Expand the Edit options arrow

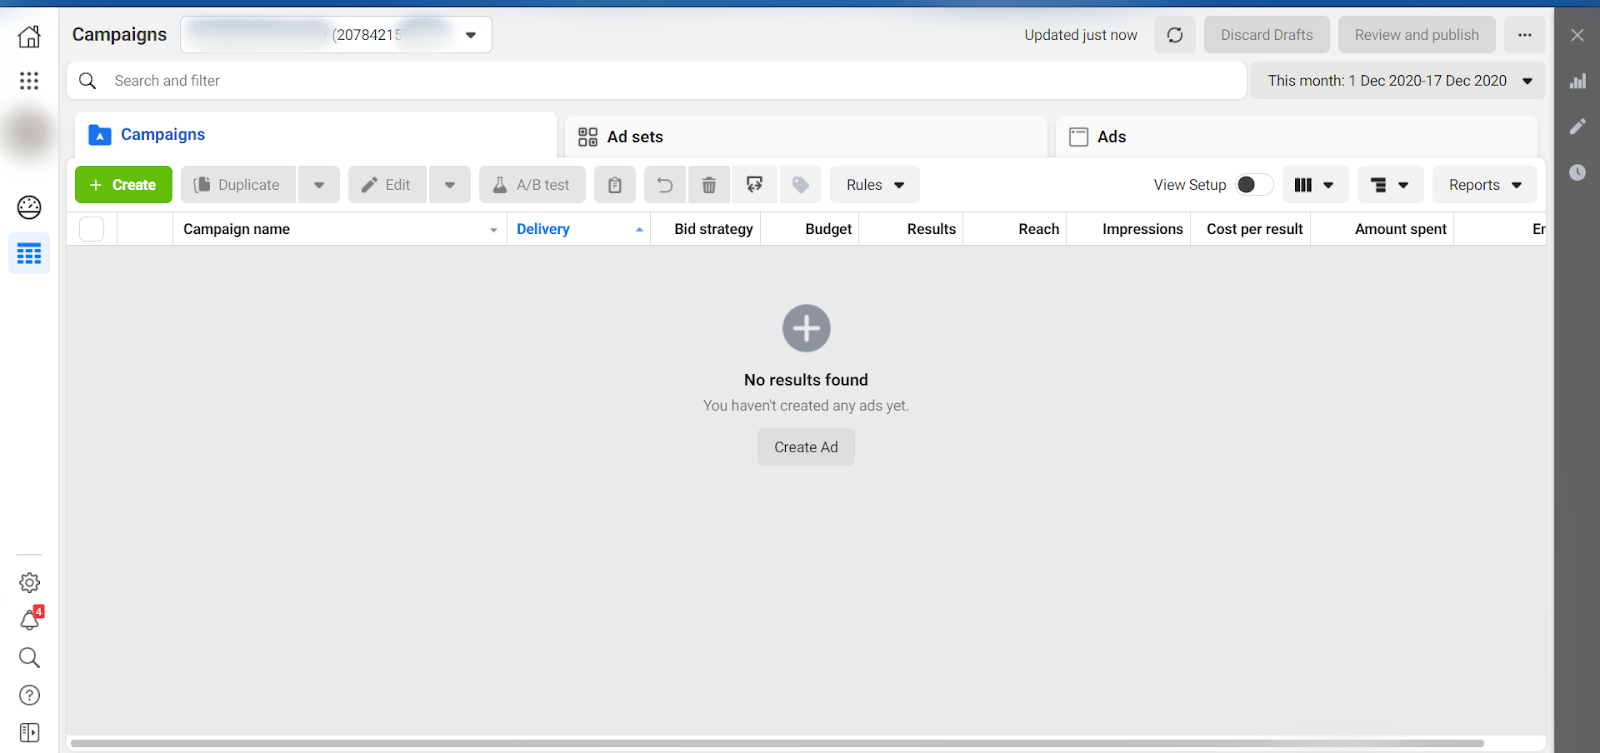coord(450,185)
